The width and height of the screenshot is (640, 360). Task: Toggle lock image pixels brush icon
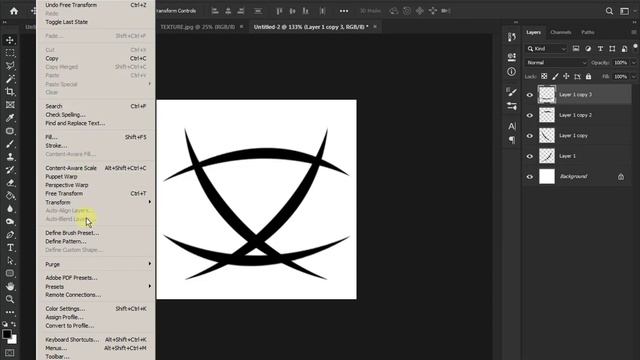555,76
